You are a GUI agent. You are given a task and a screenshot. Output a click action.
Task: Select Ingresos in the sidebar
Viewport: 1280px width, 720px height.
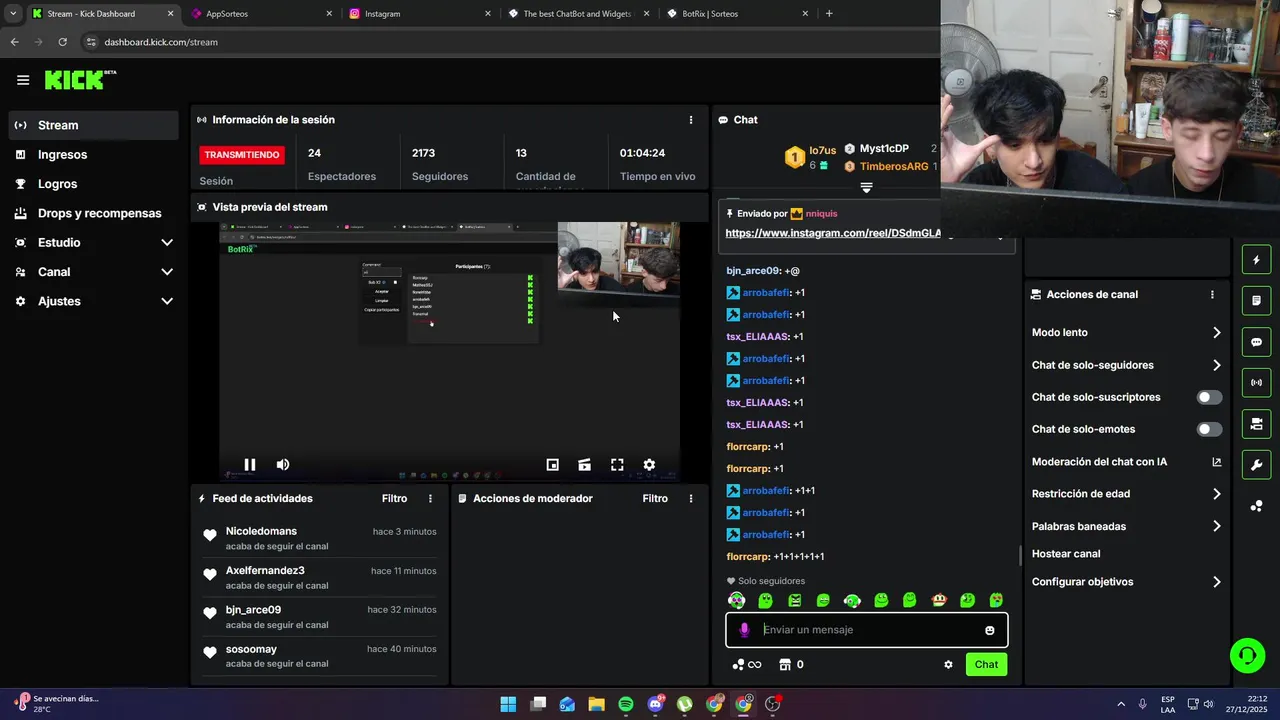point(92,155)
